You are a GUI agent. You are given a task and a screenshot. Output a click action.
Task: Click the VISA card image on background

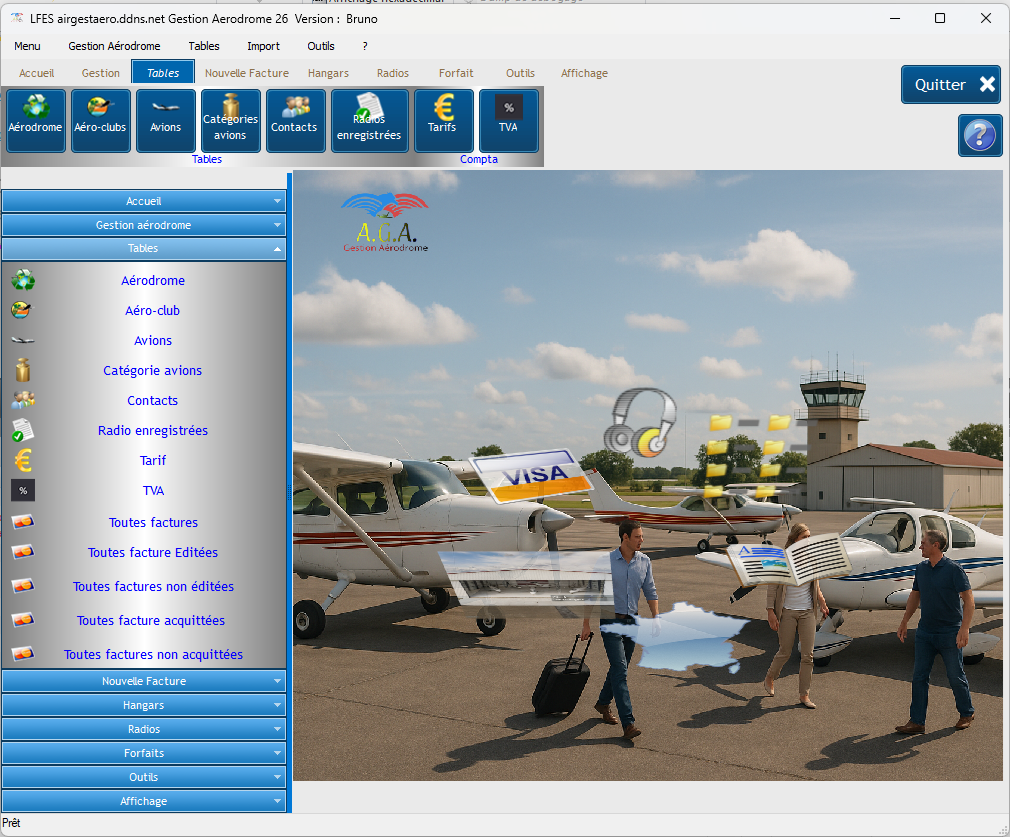532,474
